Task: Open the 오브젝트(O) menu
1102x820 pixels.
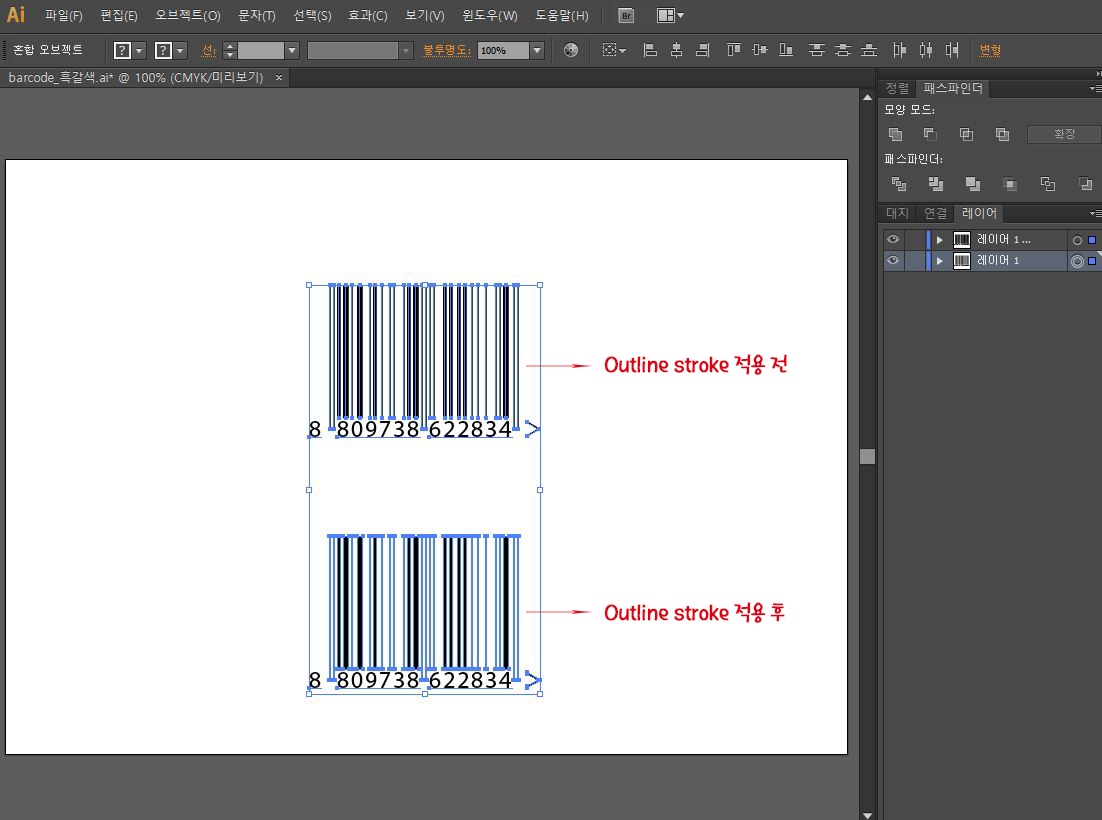Action: coord(188,15)
